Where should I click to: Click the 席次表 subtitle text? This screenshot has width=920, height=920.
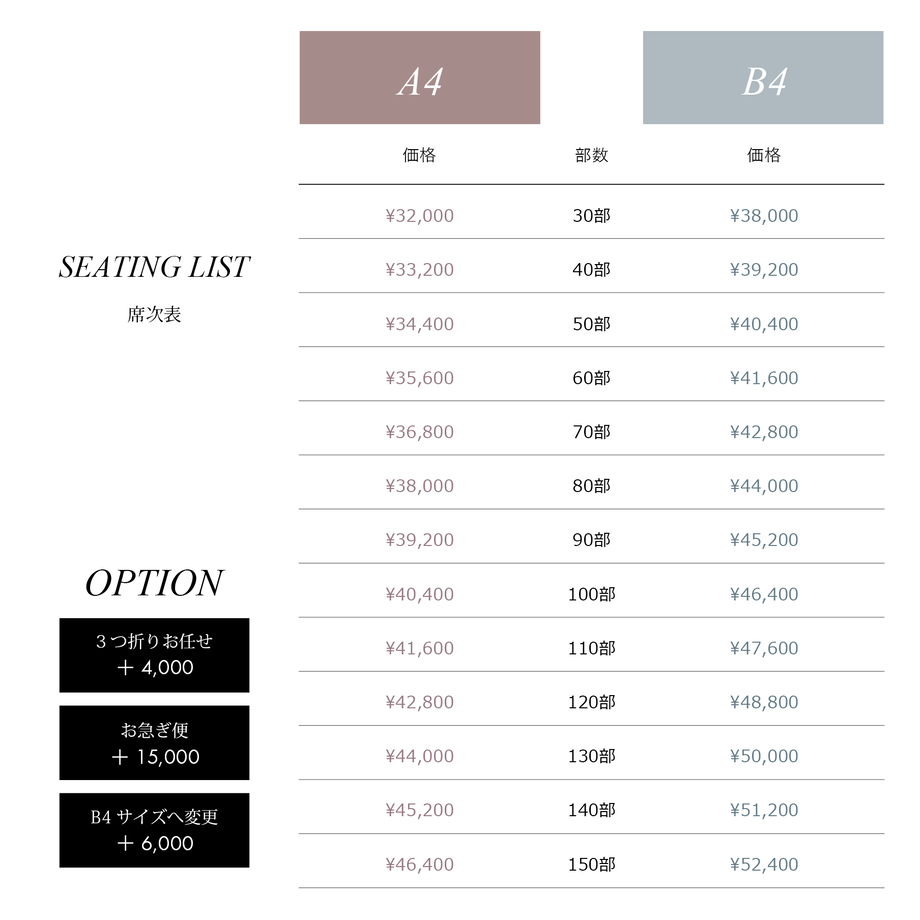click(x=154, y=314)
